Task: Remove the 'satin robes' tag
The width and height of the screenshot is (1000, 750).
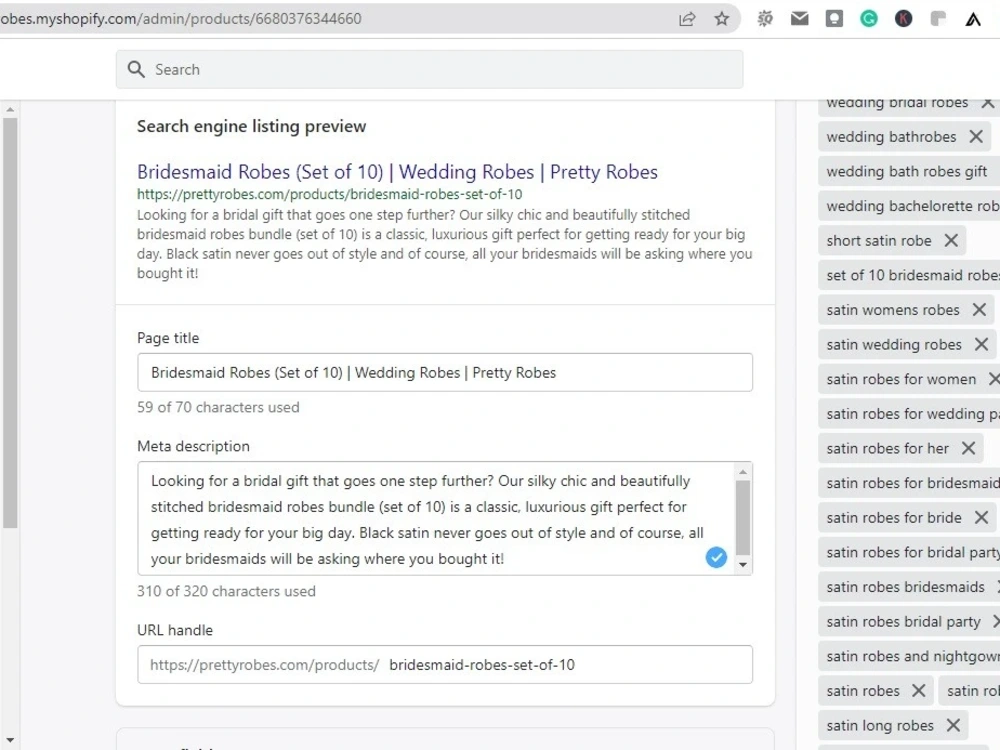Action: (918, 691)
